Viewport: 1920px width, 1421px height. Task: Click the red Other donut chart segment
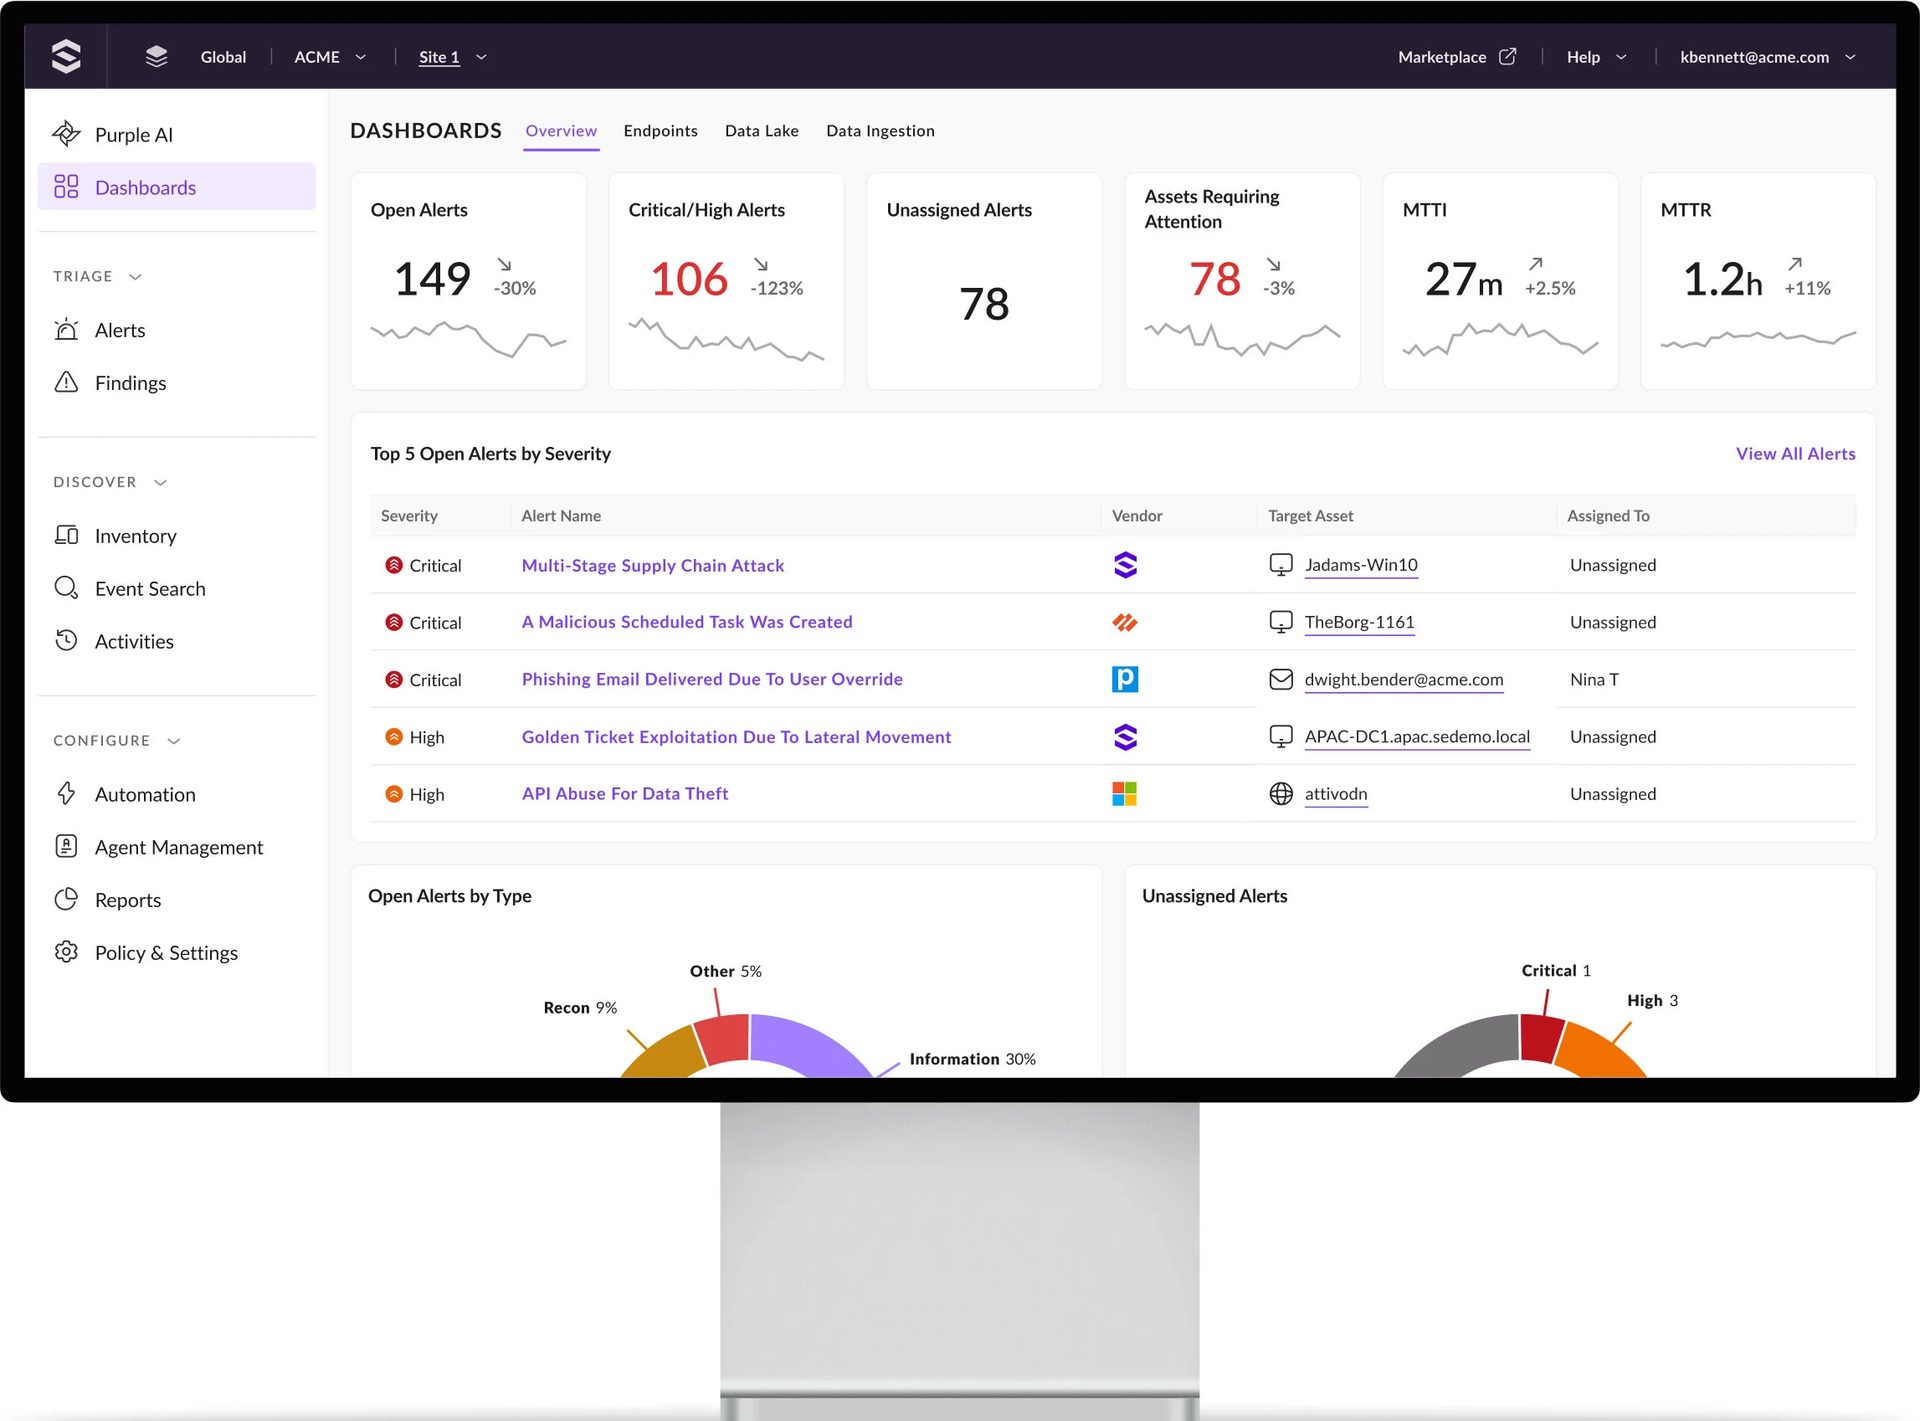coord(724,1040)
